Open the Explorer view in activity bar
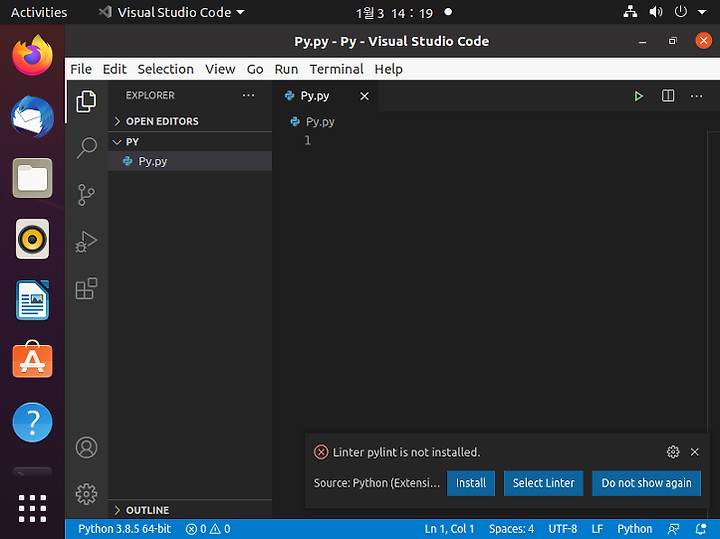 (86, 101)
